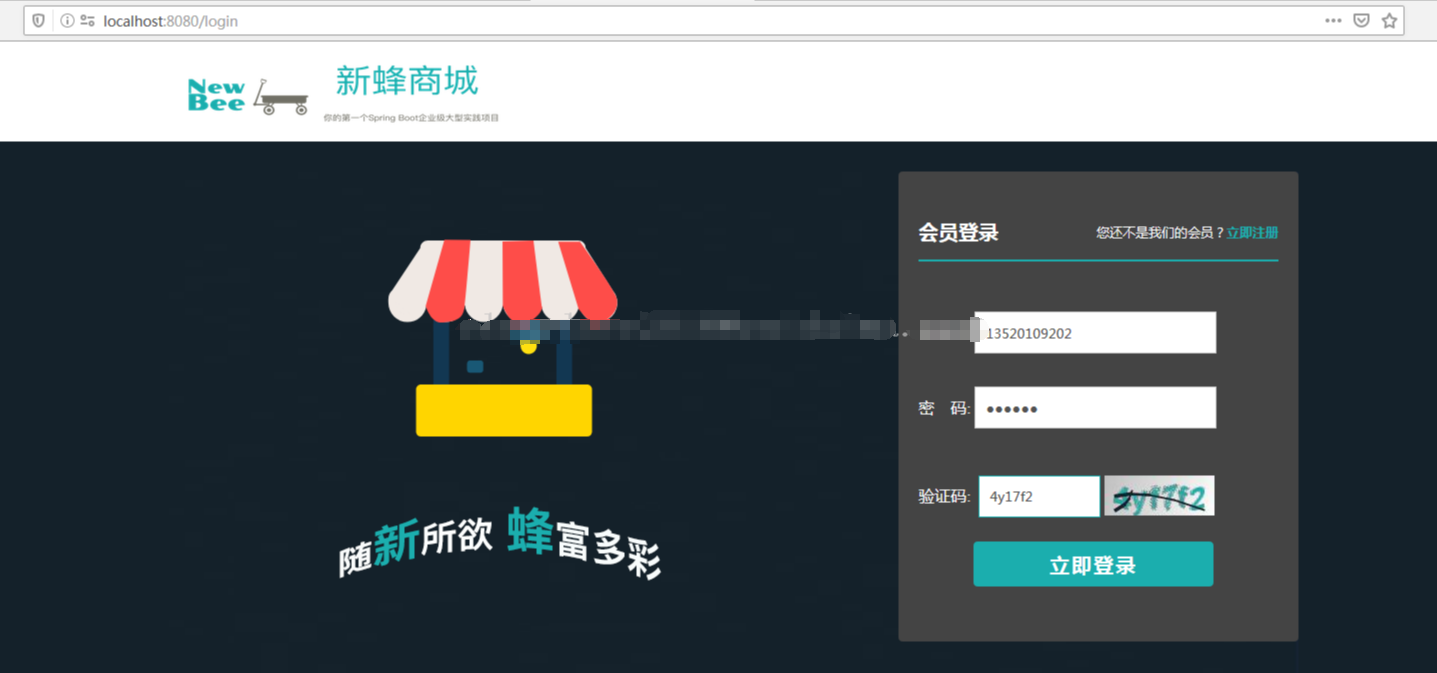Click the 会员登录 heading
This screenshot has width=1437, height=673.
[958, 233]
